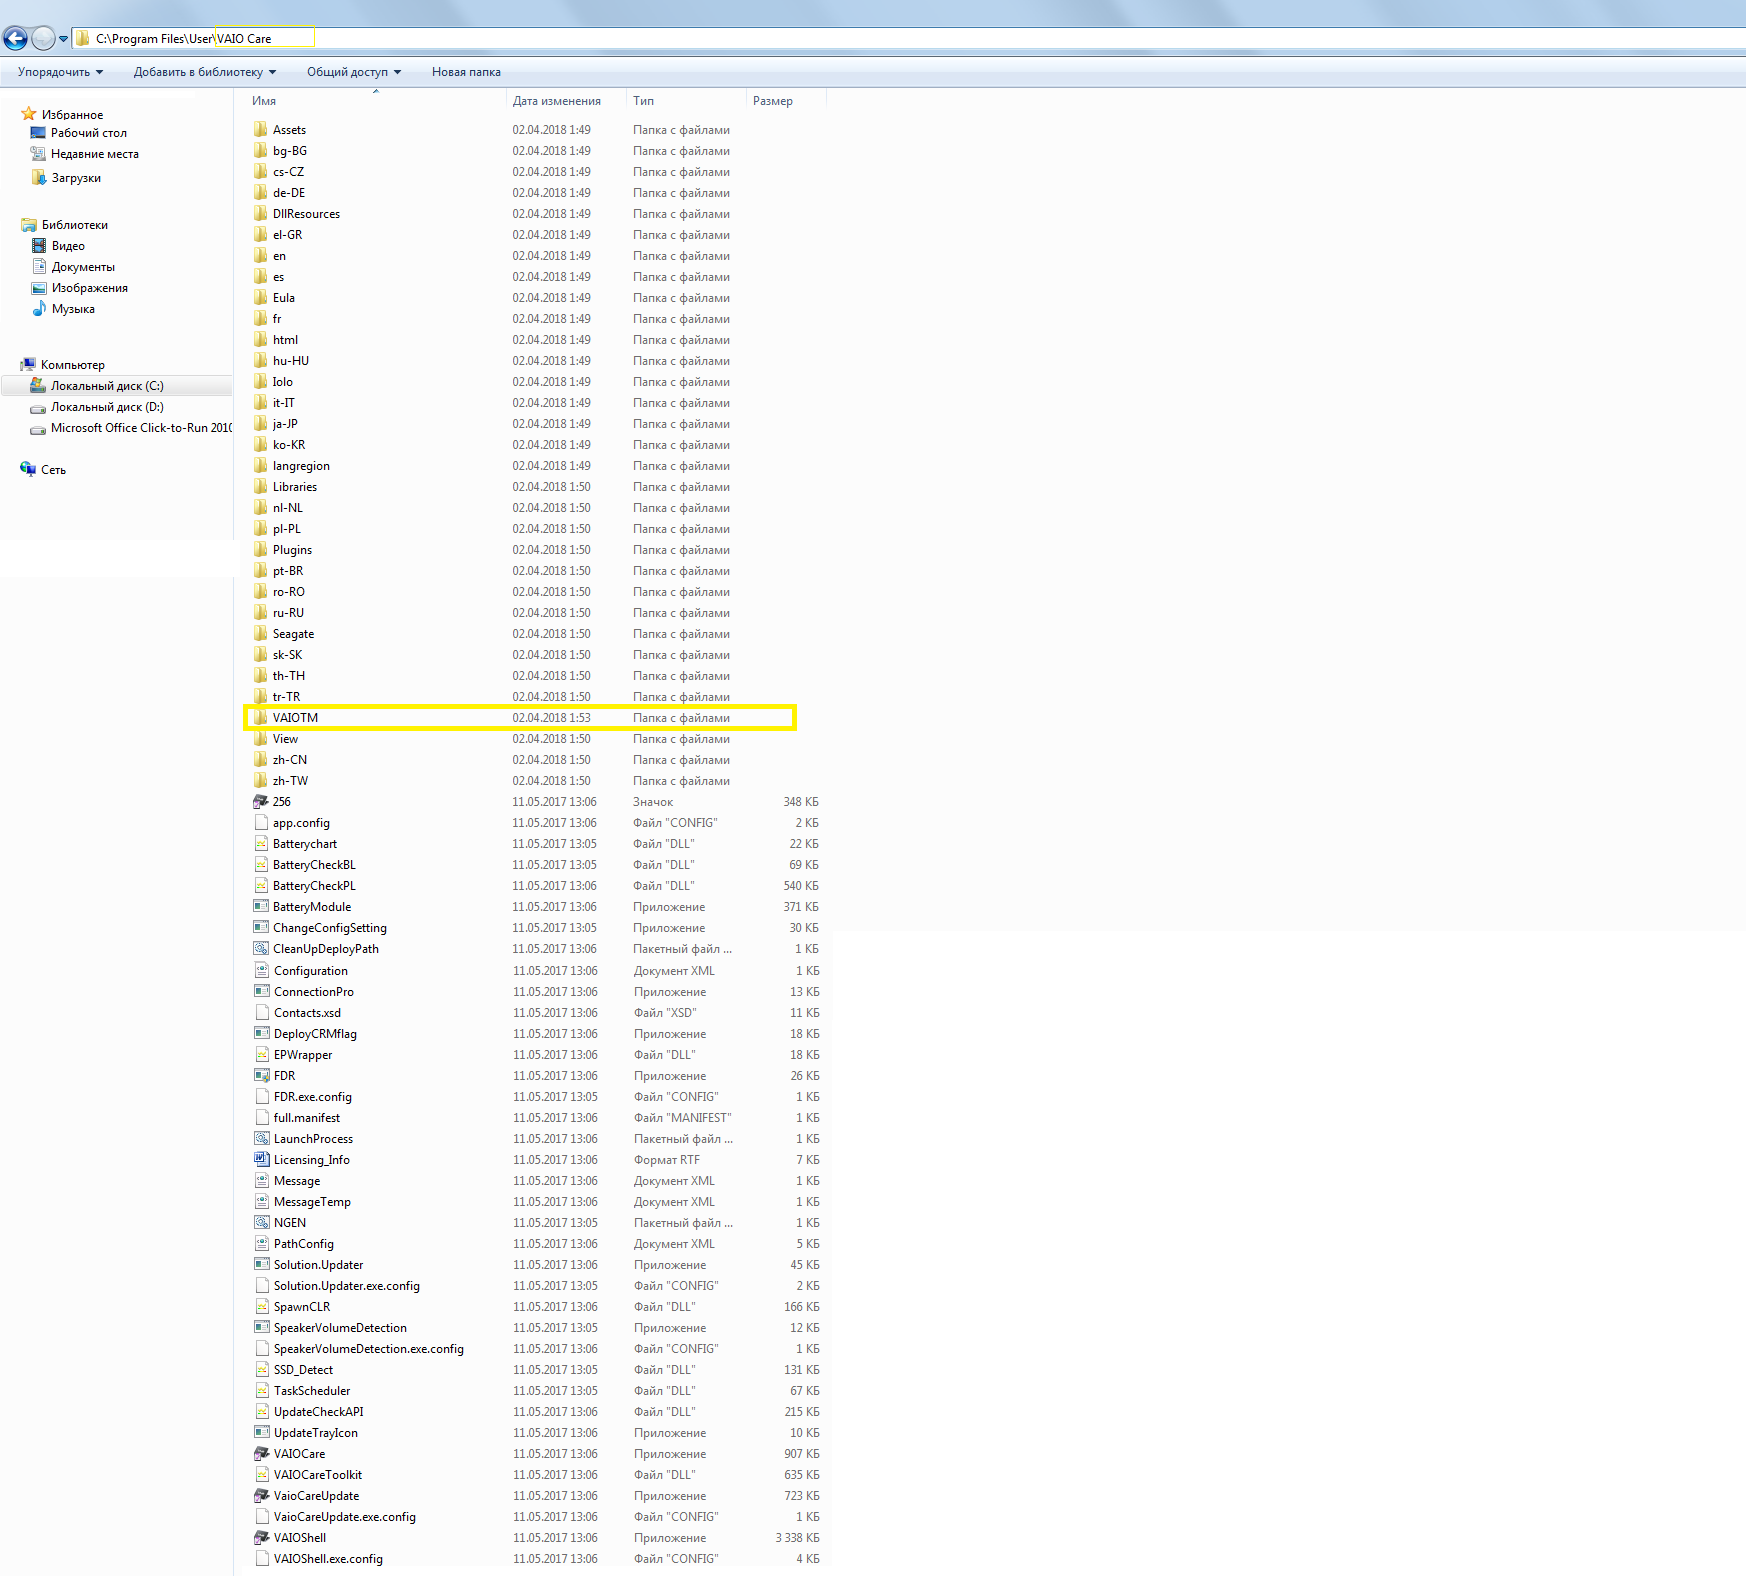Expand the Добавить в библиотеку dropdown
Viewport: 1746px width, 1576px height.
pos(204,72)
